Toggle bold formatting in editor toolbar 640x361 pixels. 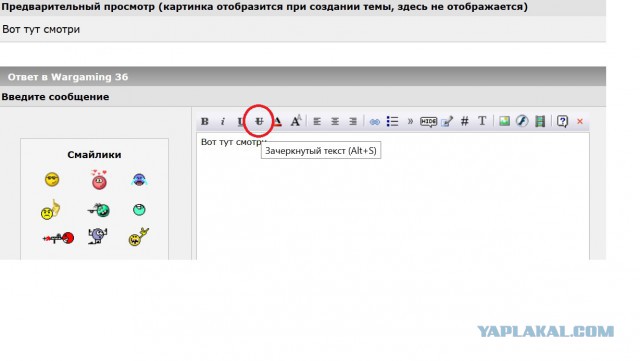pyautogui.click(x=205, y=121)
